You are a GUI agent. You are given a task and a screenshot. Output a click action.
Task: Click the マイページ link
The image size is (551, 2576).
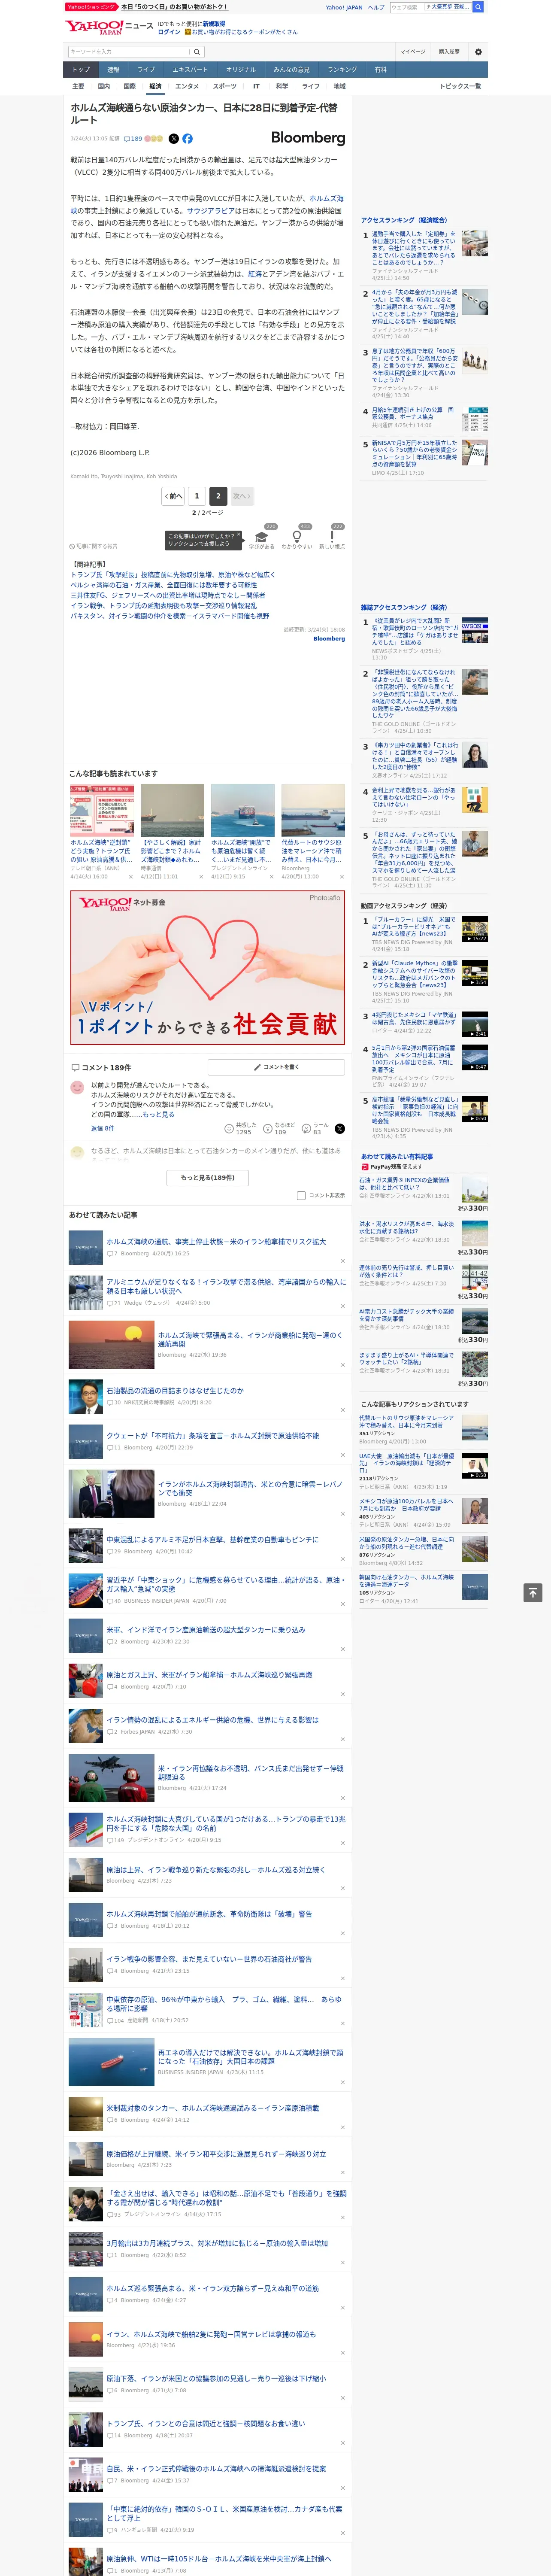[x=413, y=52]
